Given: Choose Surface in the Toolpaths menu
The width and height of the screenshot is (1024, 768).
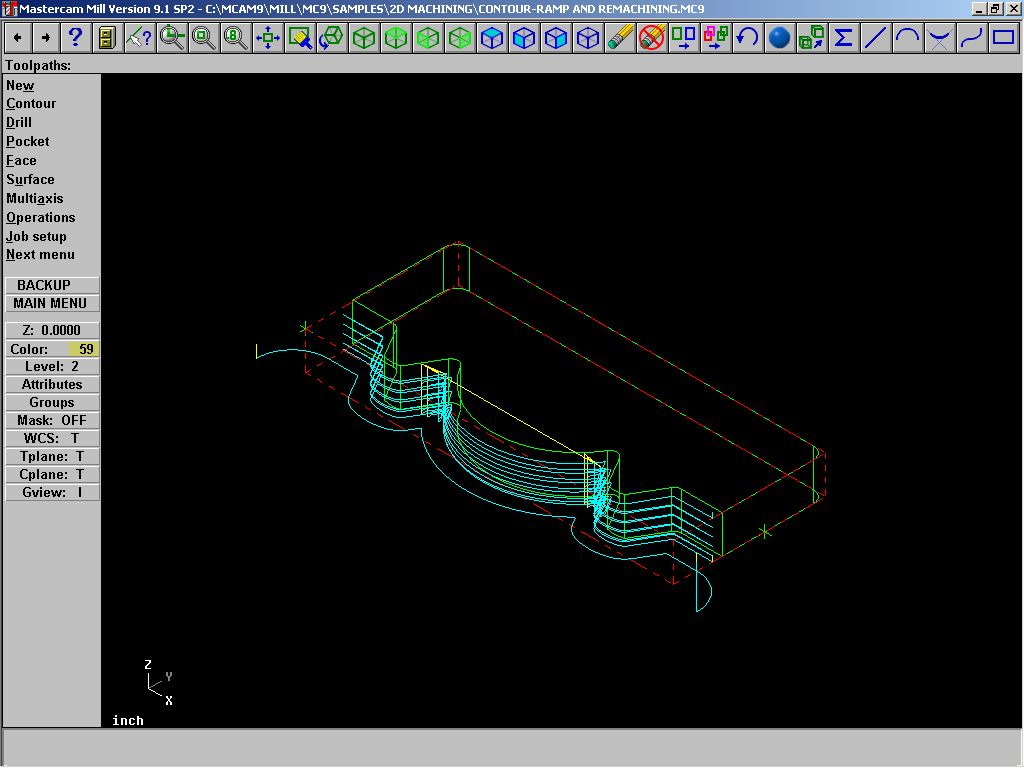Looking at the screenshot, I should 30,180.
